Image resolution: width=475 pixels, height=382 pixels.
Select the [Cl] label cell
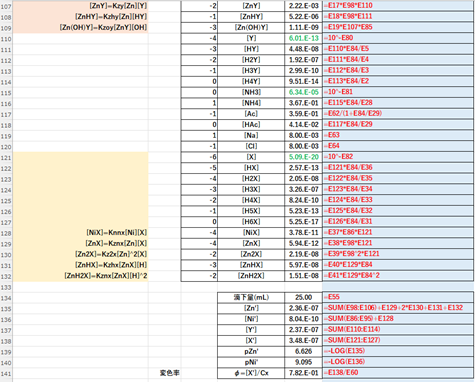(x=251, y=146)
